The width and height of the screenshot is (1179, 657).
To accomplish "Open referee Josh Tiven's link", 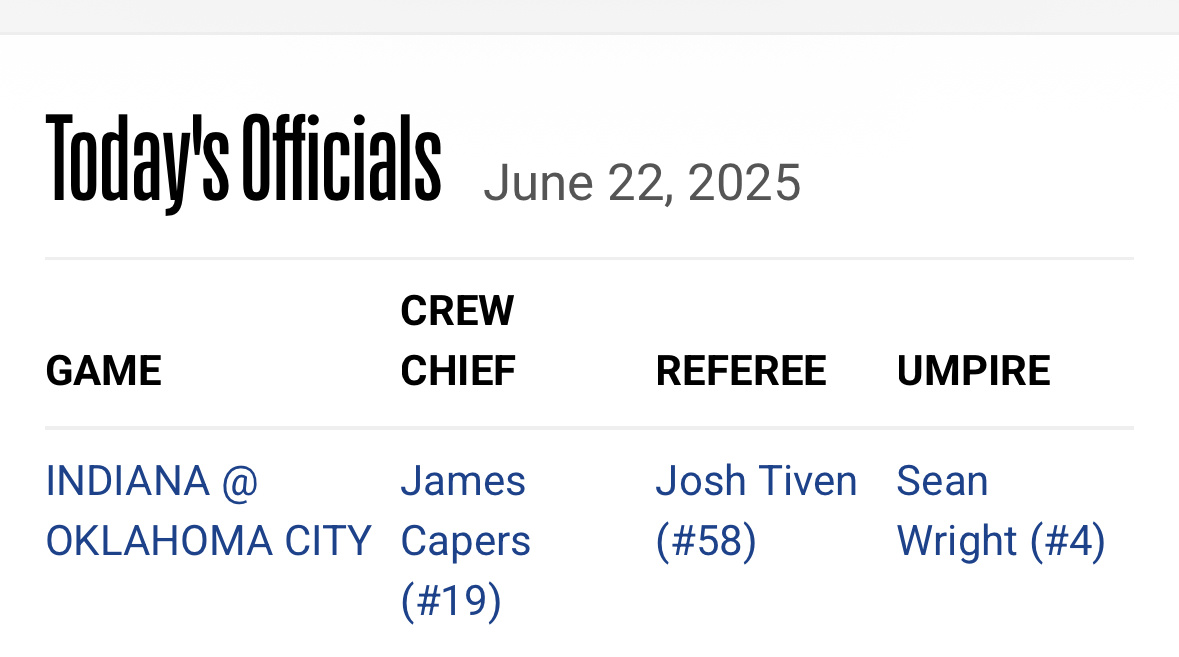I will (756, 511).
